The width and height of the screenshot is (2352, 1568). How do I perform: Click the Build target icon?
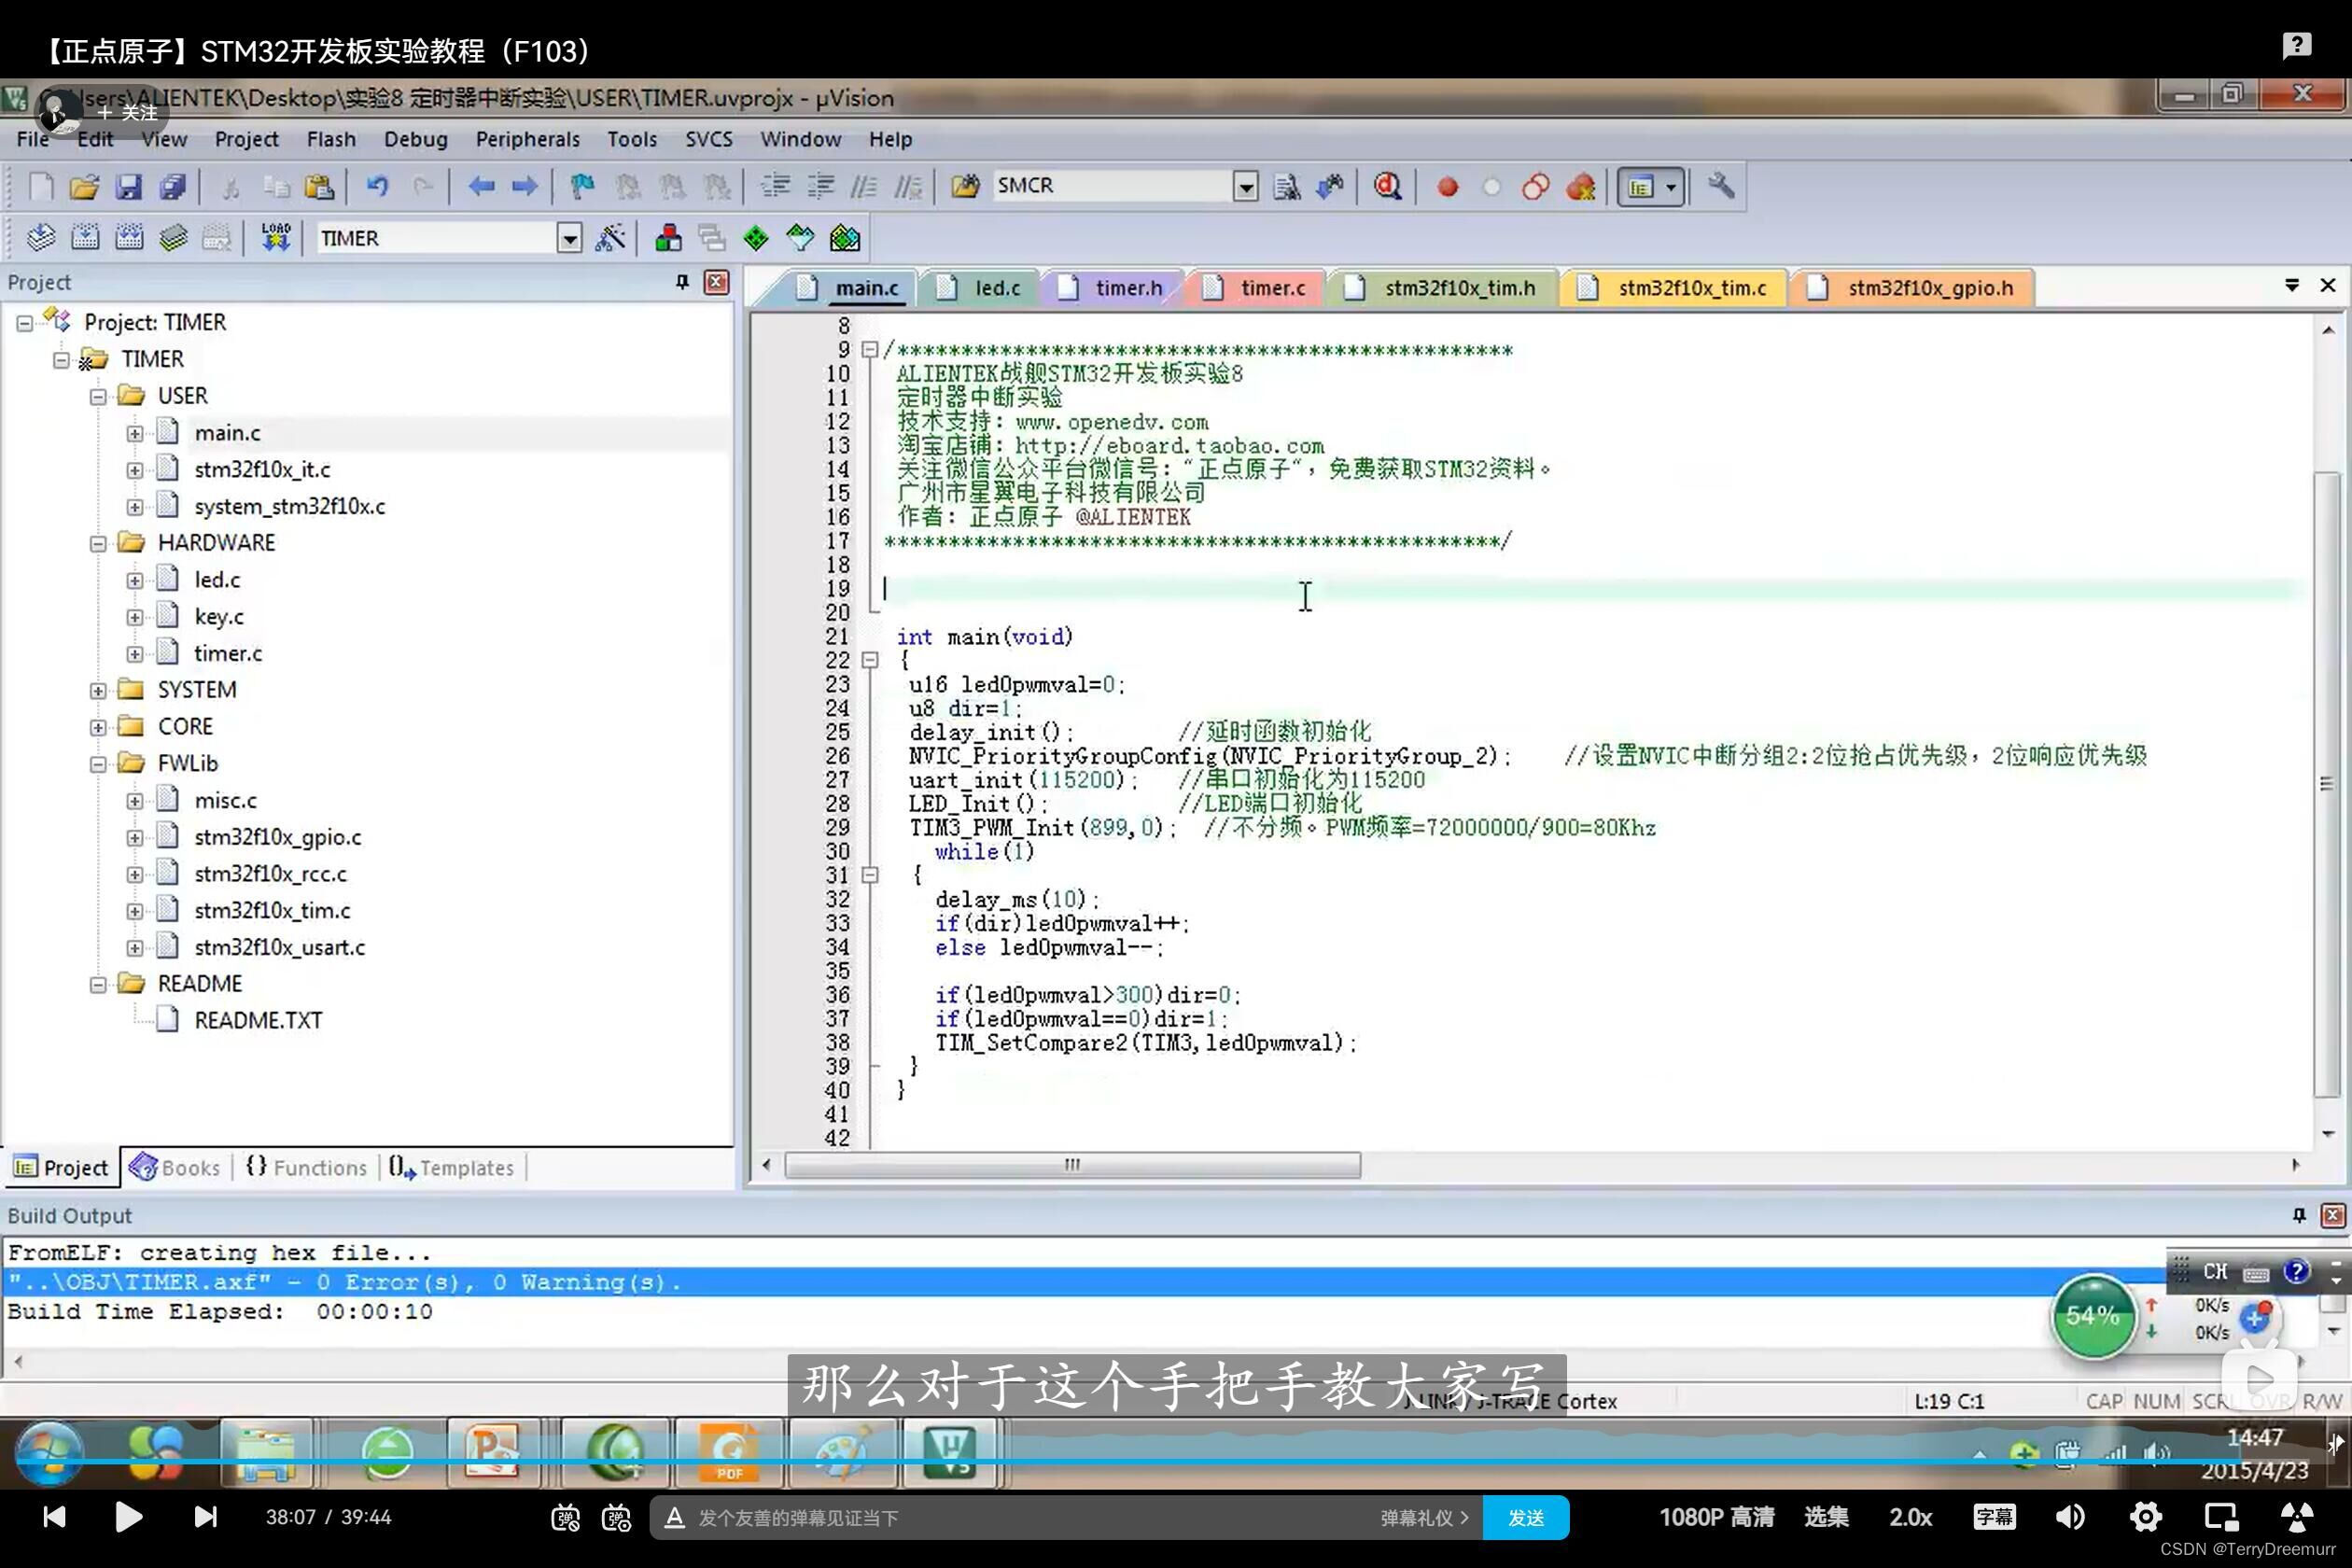click(86, 237)
